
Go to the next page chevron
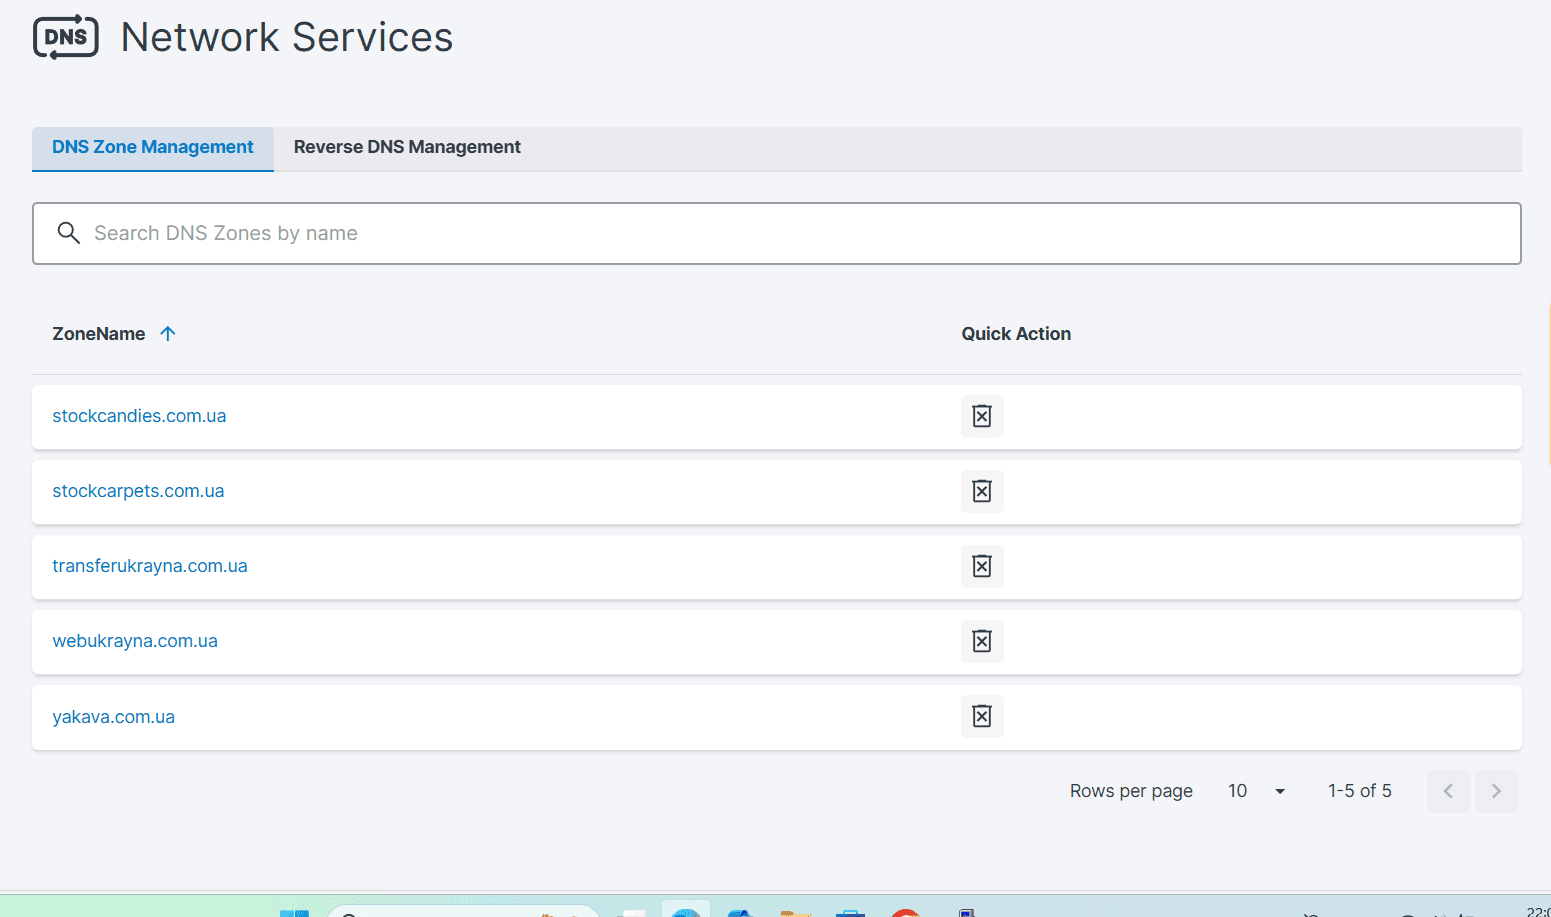point(1496,791)
